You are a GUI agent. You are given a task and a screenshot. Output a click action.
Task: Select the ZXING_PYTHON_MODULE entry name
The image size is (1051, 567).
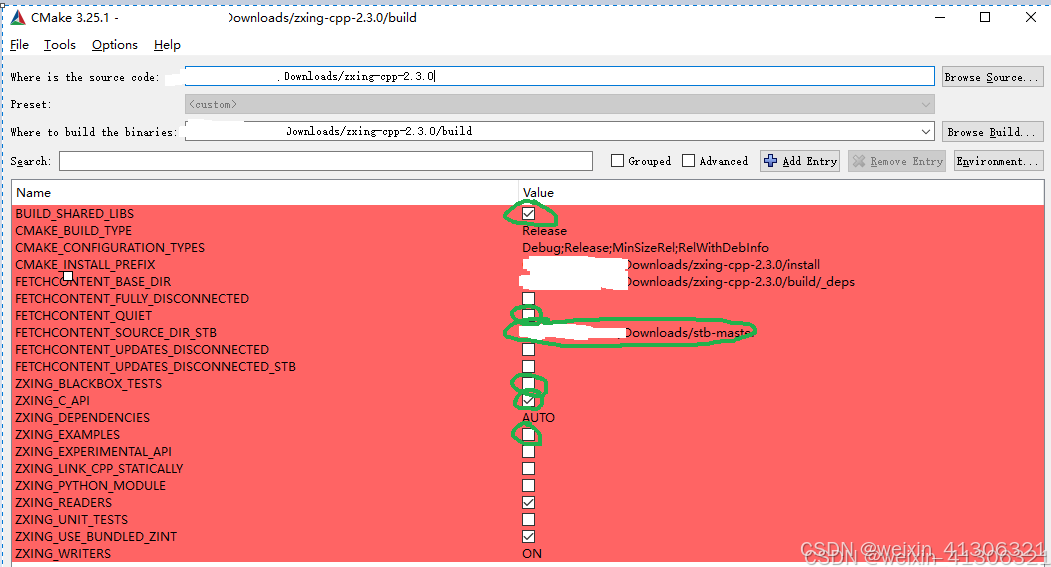pyautogui.click(x=90, y=485)
